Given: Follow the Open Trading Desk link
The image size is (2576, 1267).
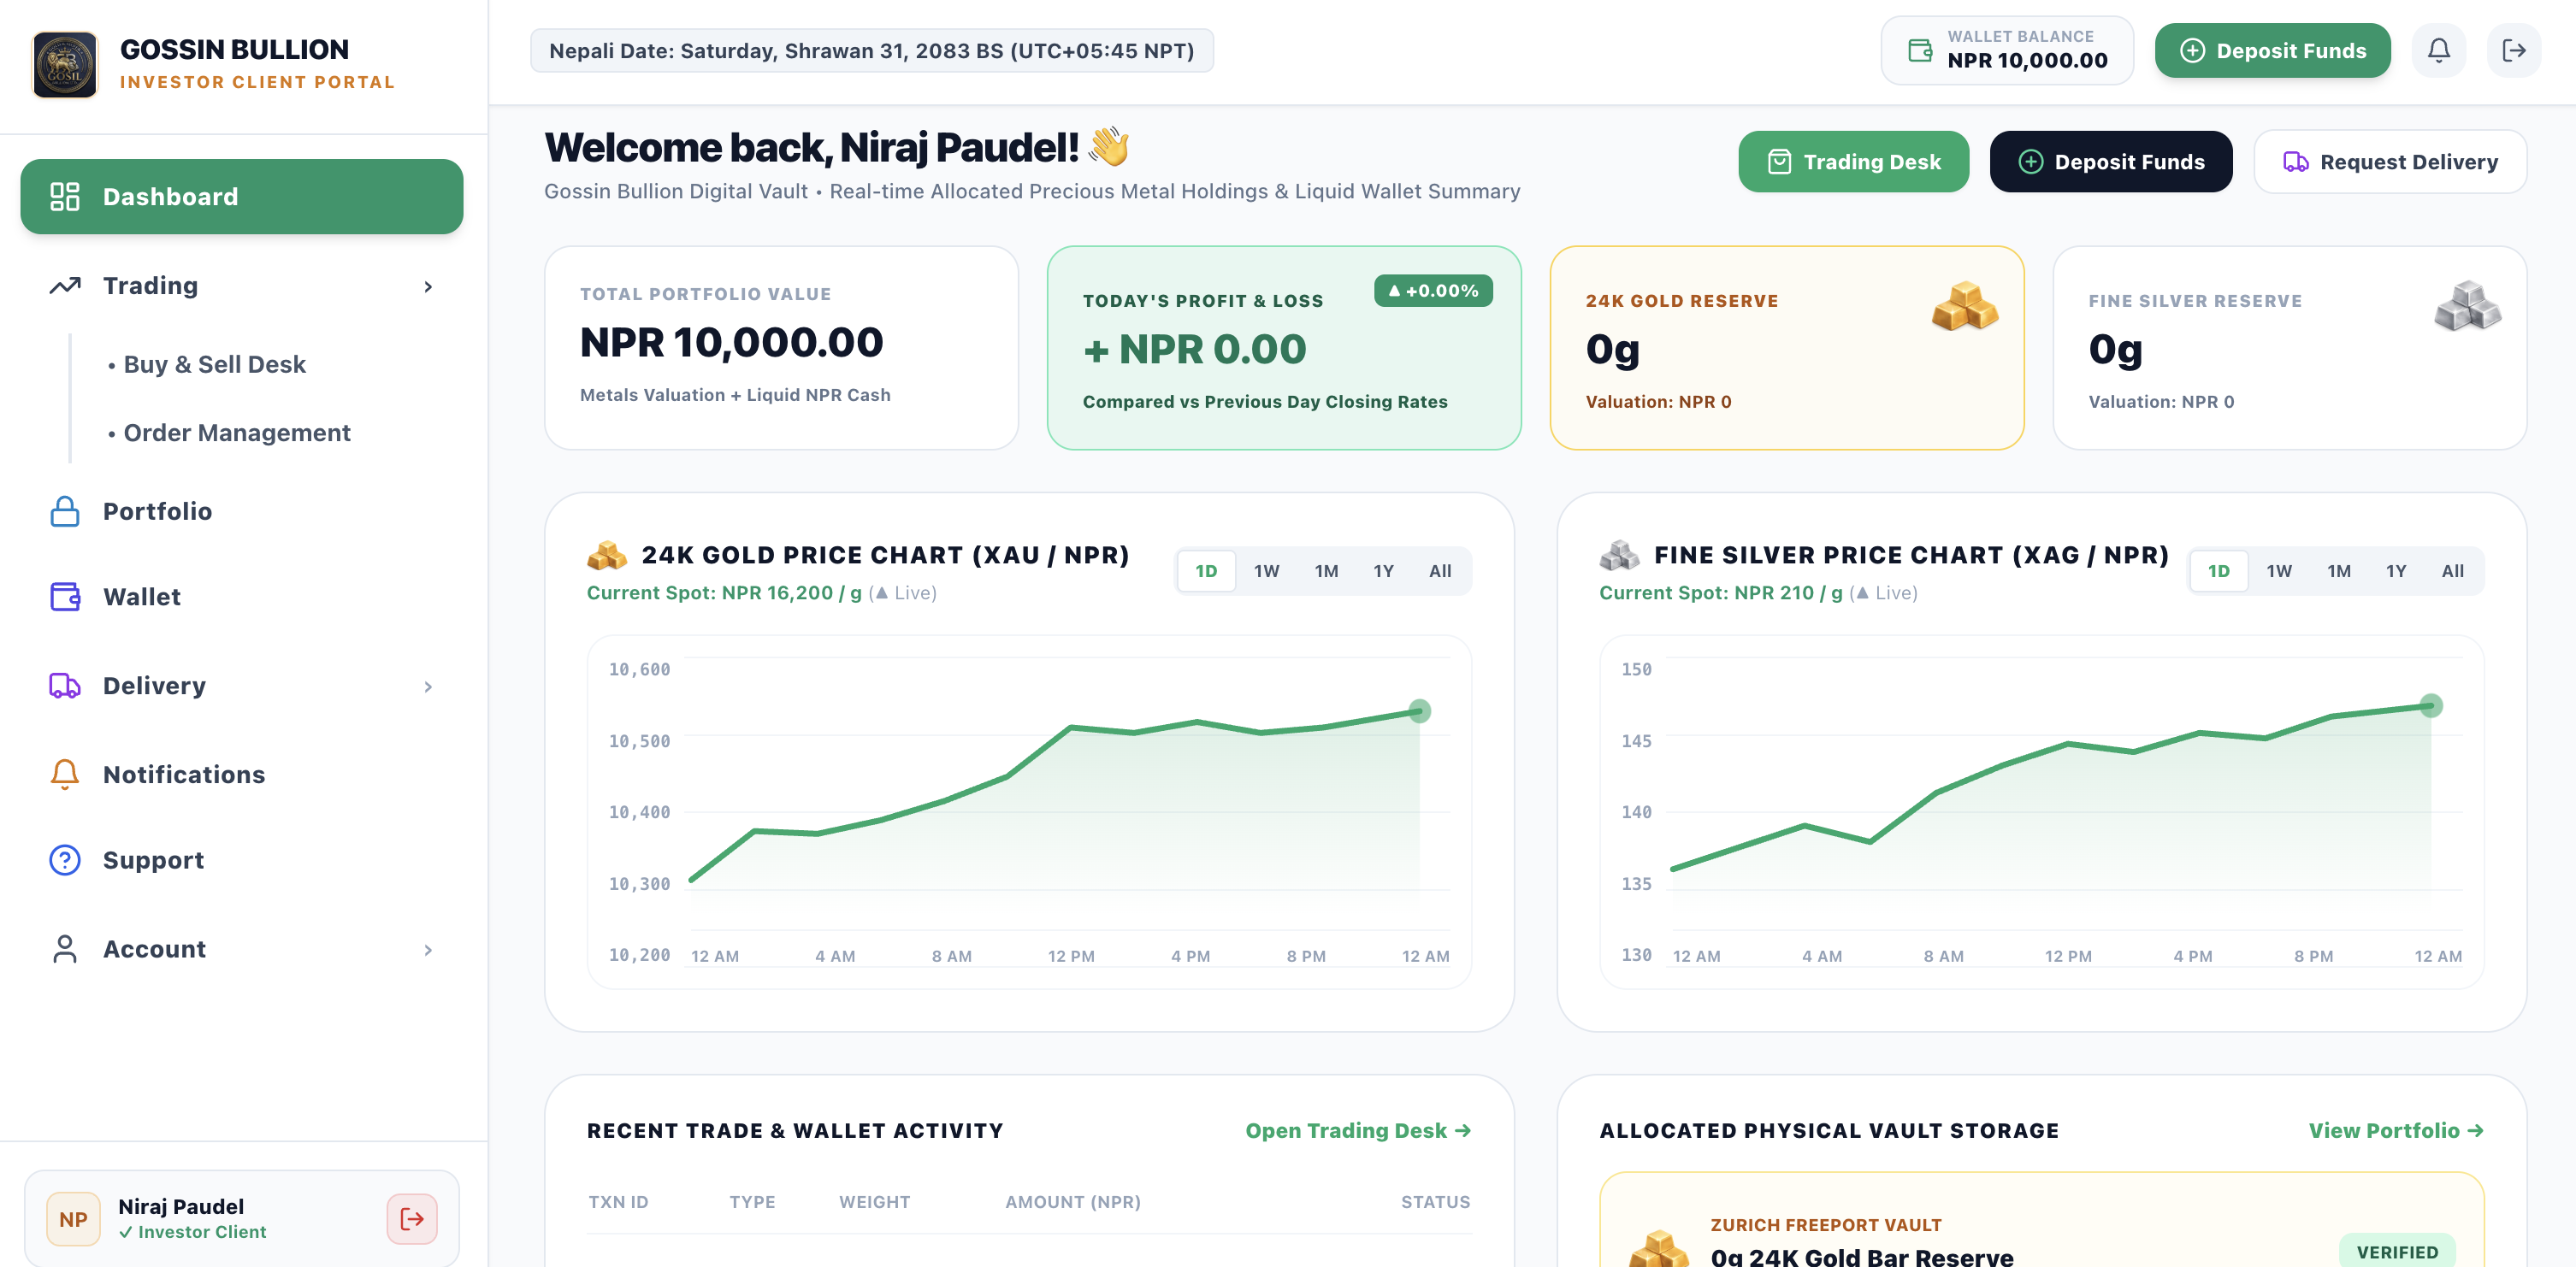Looking at the screenshot, I should point(1358,1130).
